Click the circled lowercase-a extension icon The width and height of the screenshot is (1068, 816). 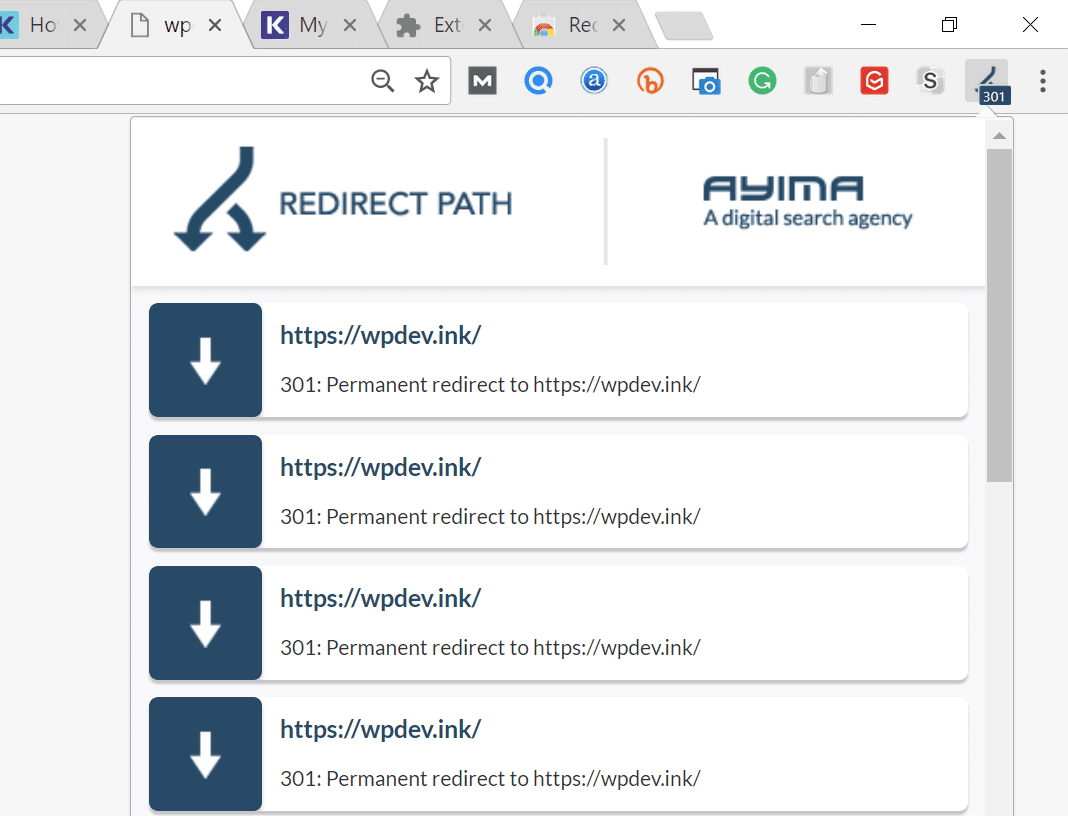pyautogui.click(x=594, y=81)
